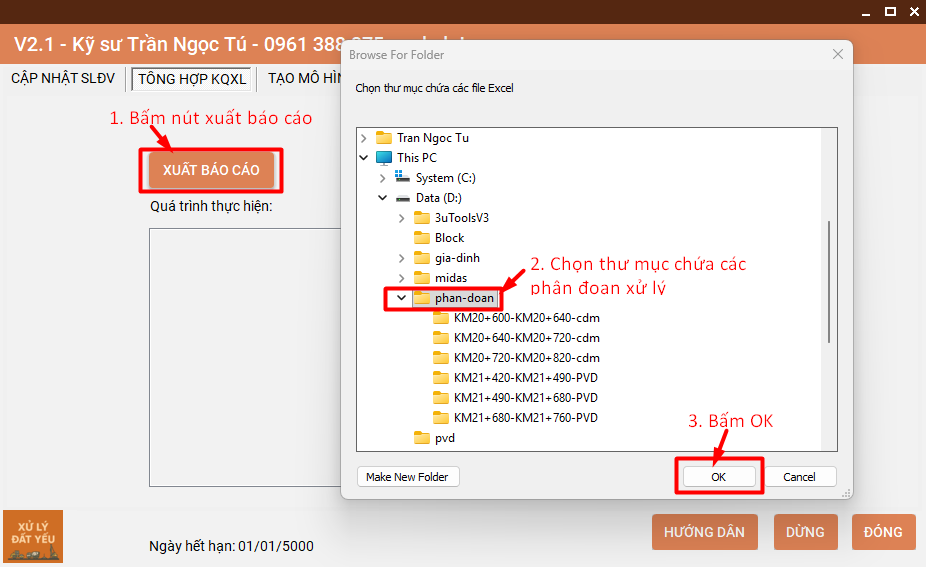Select the System (C:) drive icon

point(403,178)
